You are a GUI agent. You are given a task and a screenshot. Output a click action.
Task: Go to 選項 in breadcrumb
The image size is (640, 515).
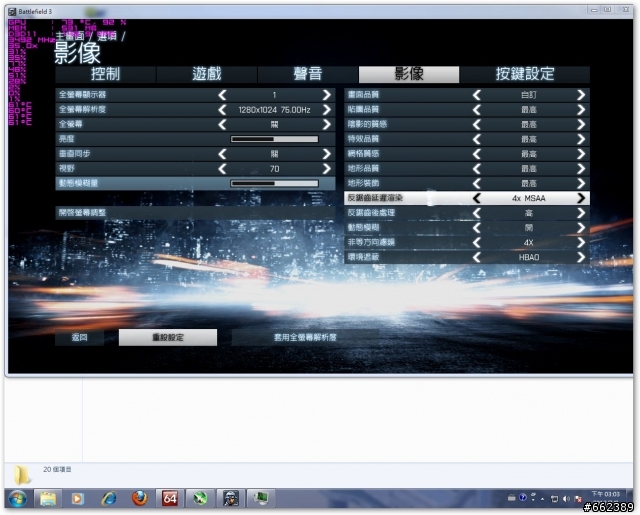pos(107,36)
